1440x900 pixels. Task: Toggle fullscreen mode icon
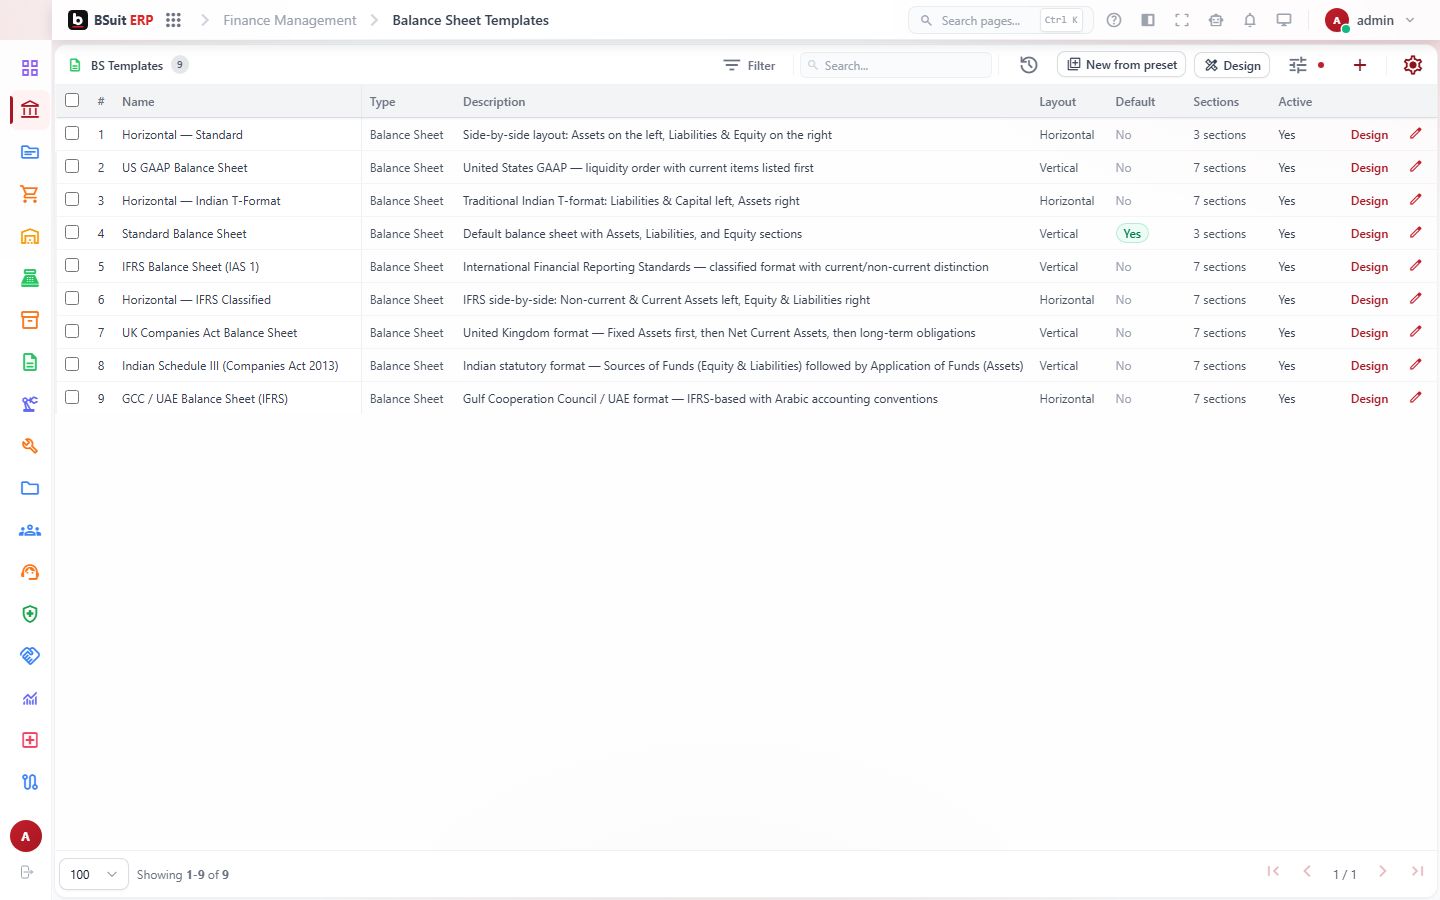(x=1182, y=20)
